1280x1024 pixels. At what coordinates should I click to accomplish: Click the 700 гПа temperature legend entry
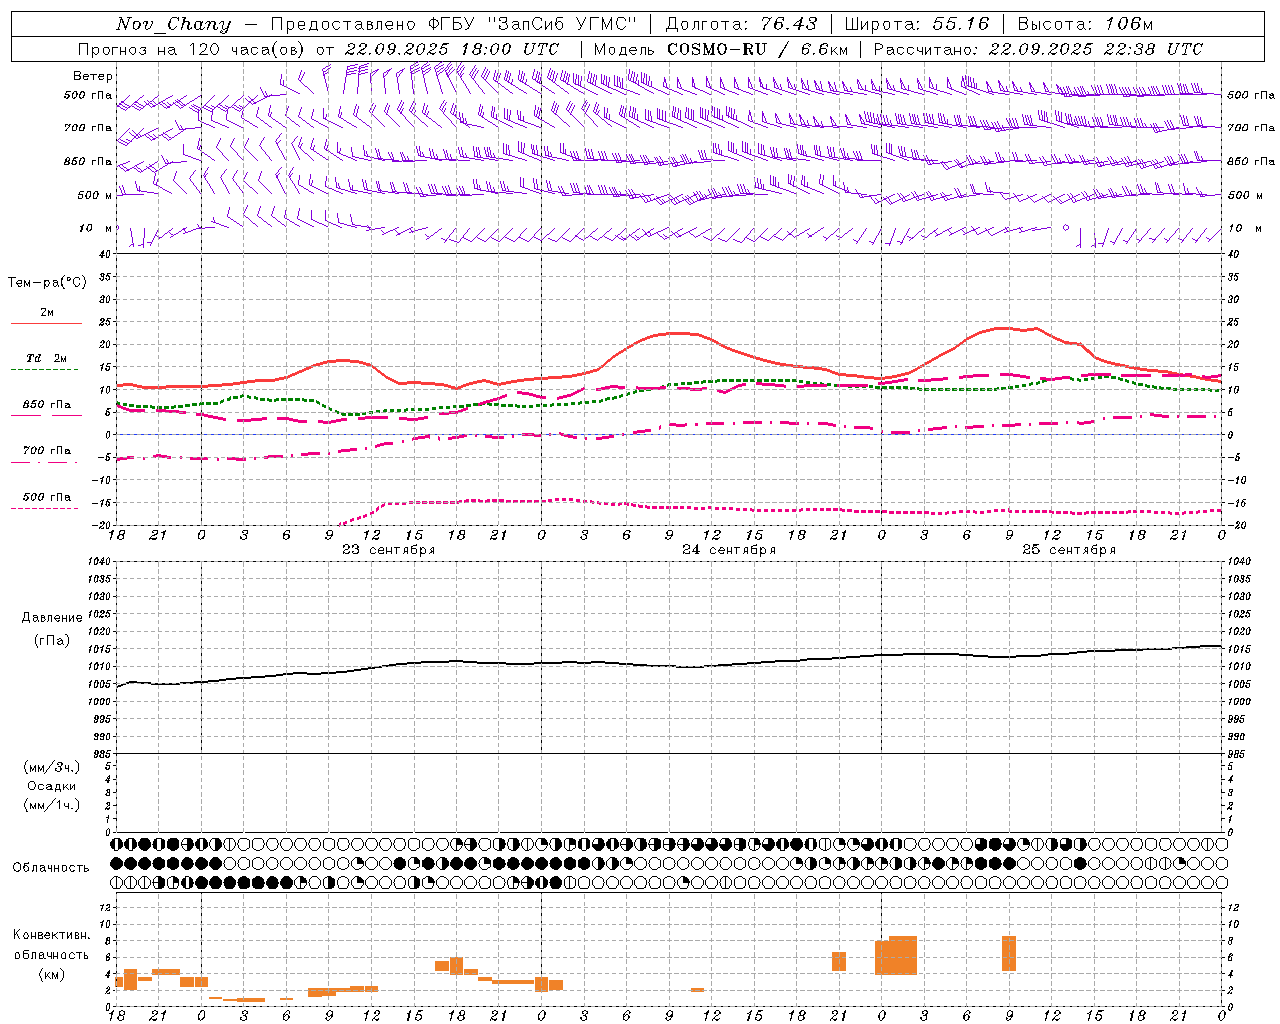pyautogui.click(x=46, y=451)
